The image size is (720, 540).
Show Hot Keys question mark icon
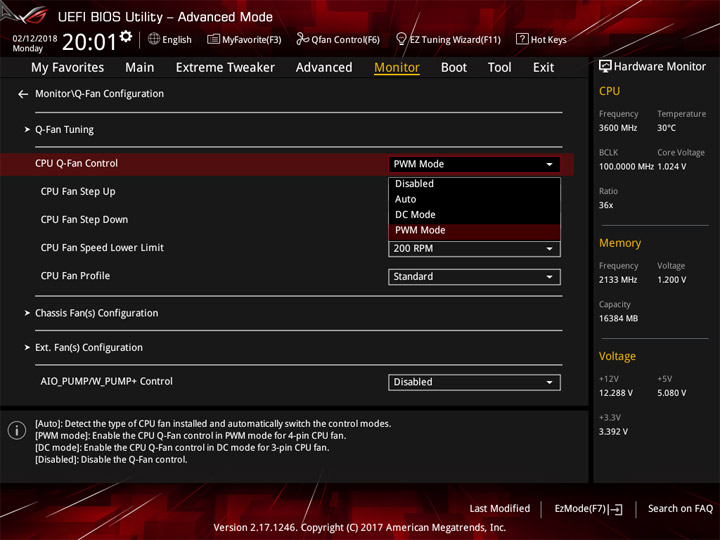522,40
